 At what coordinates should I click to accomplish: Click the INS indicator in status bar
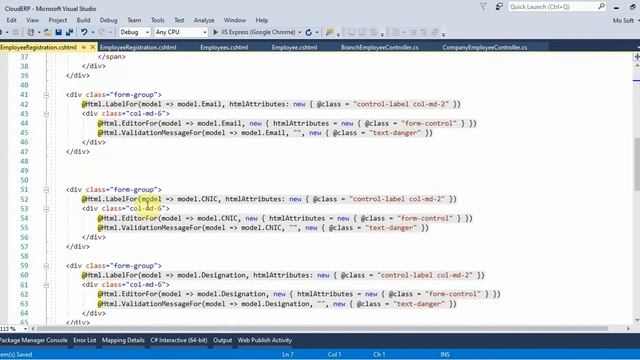(x=445, y=355)
